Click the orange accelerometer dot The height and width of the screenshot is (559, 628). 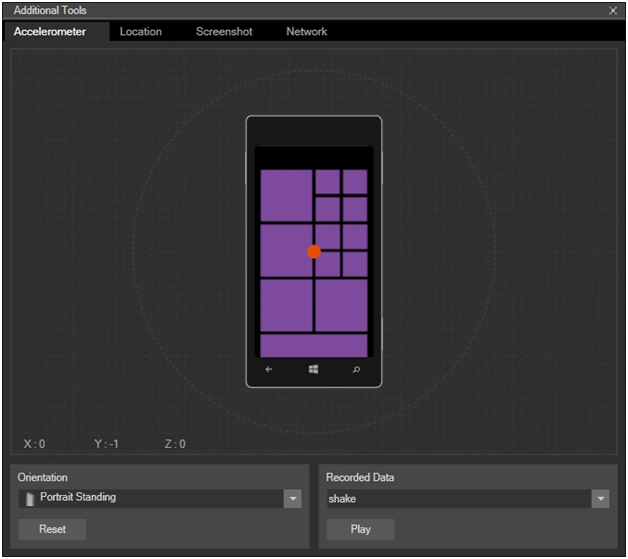tap(314, 252)
